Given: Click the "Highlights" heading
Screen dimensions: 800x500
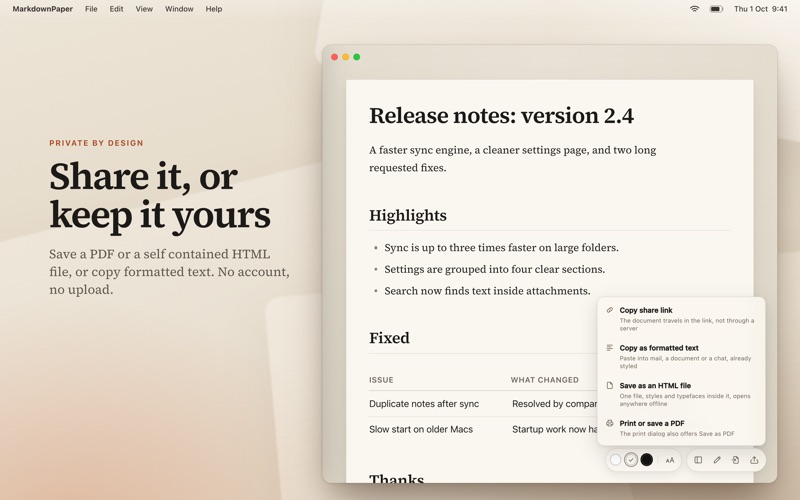Looking at the screenshot, I should tap(408, 215).
